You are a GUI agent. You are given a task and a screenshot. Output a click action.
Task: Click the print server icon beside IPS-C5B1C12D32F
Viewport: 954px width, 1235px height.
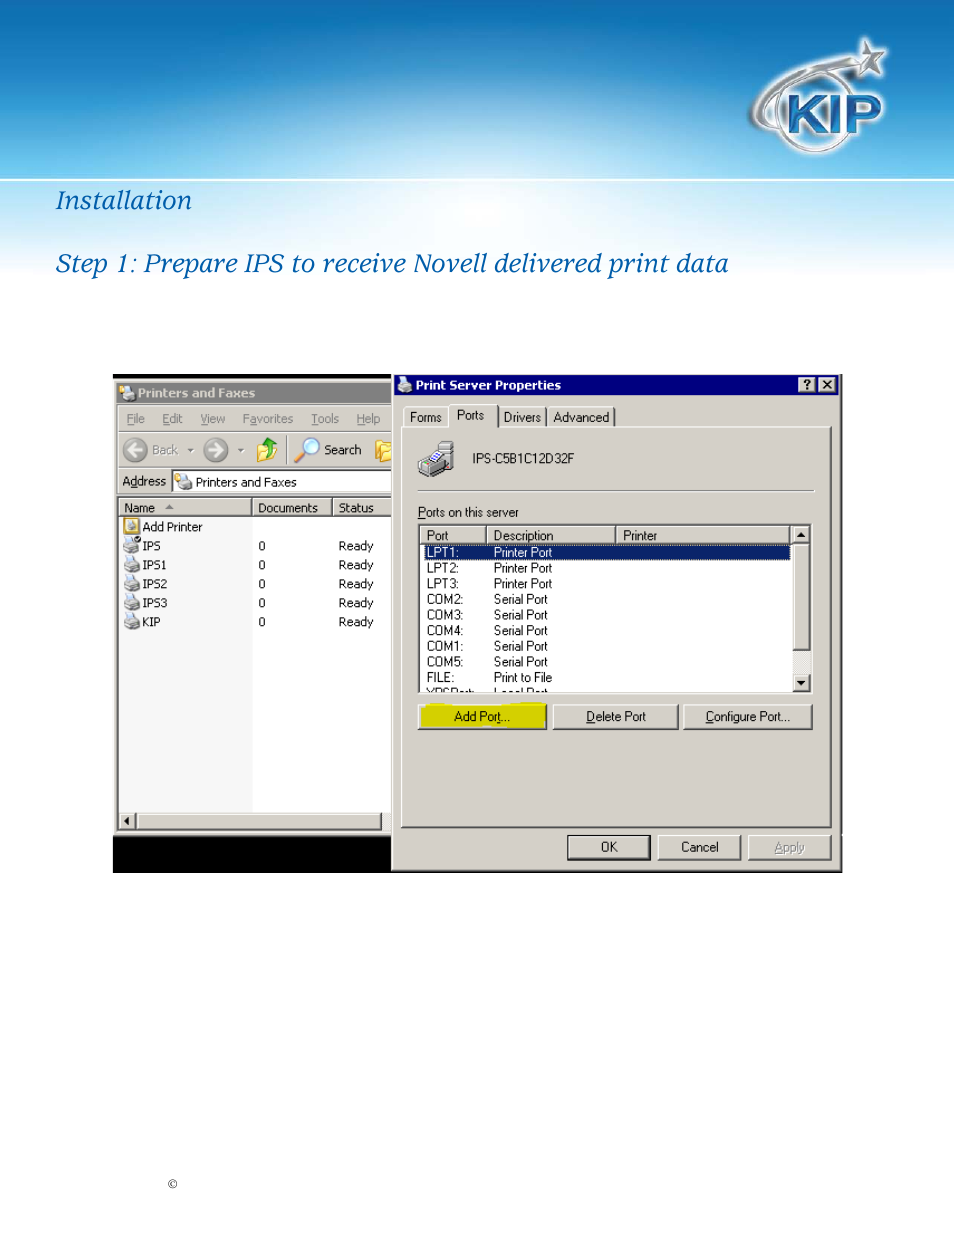[x=436, y=460]
